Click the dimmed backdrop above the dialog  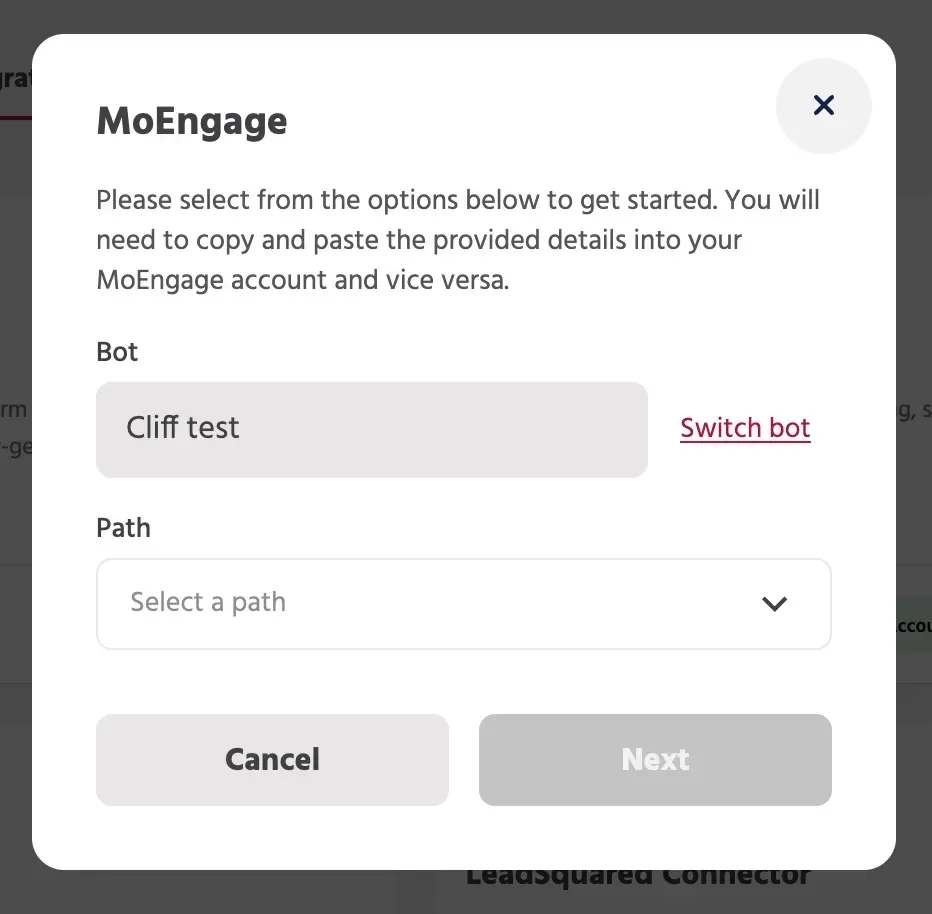466,15
